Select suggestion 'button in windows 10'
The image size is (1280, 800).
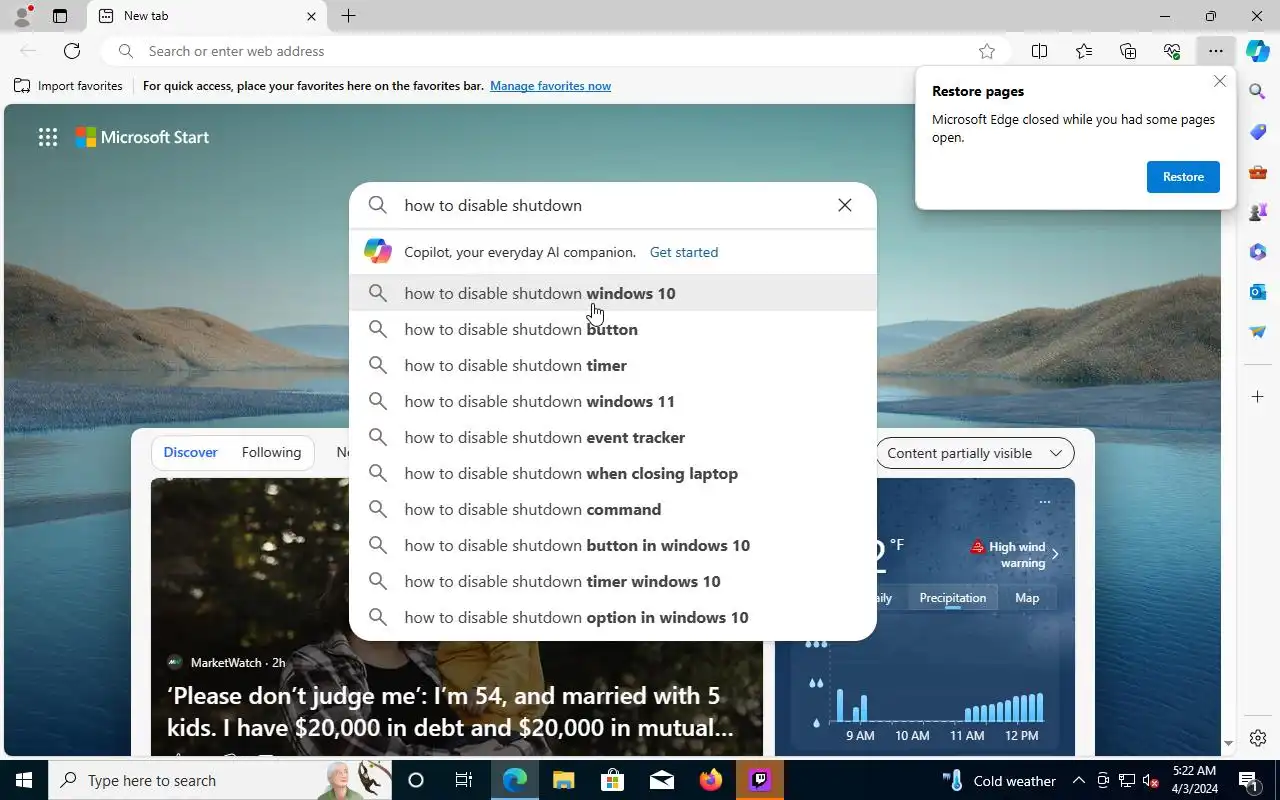pos(613,545)
